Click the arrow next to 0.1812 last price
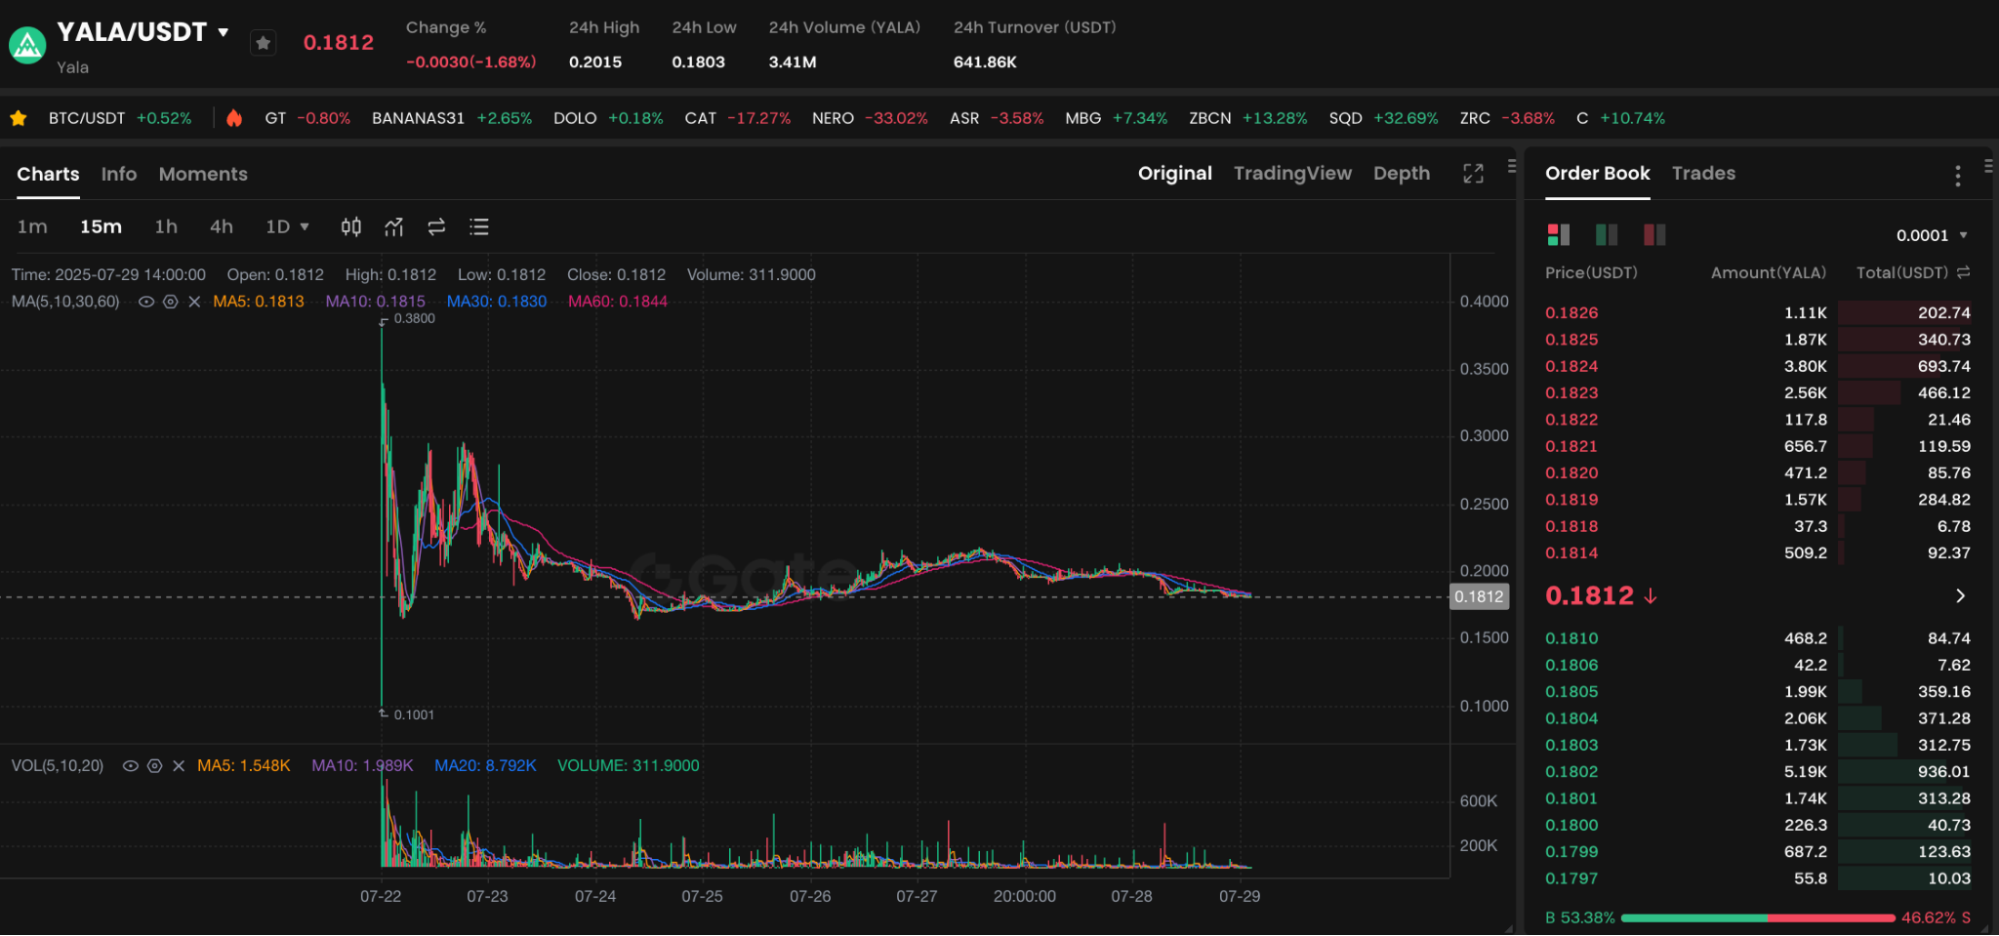This screenshot has height=936, width=1999. pos(1960,596)
